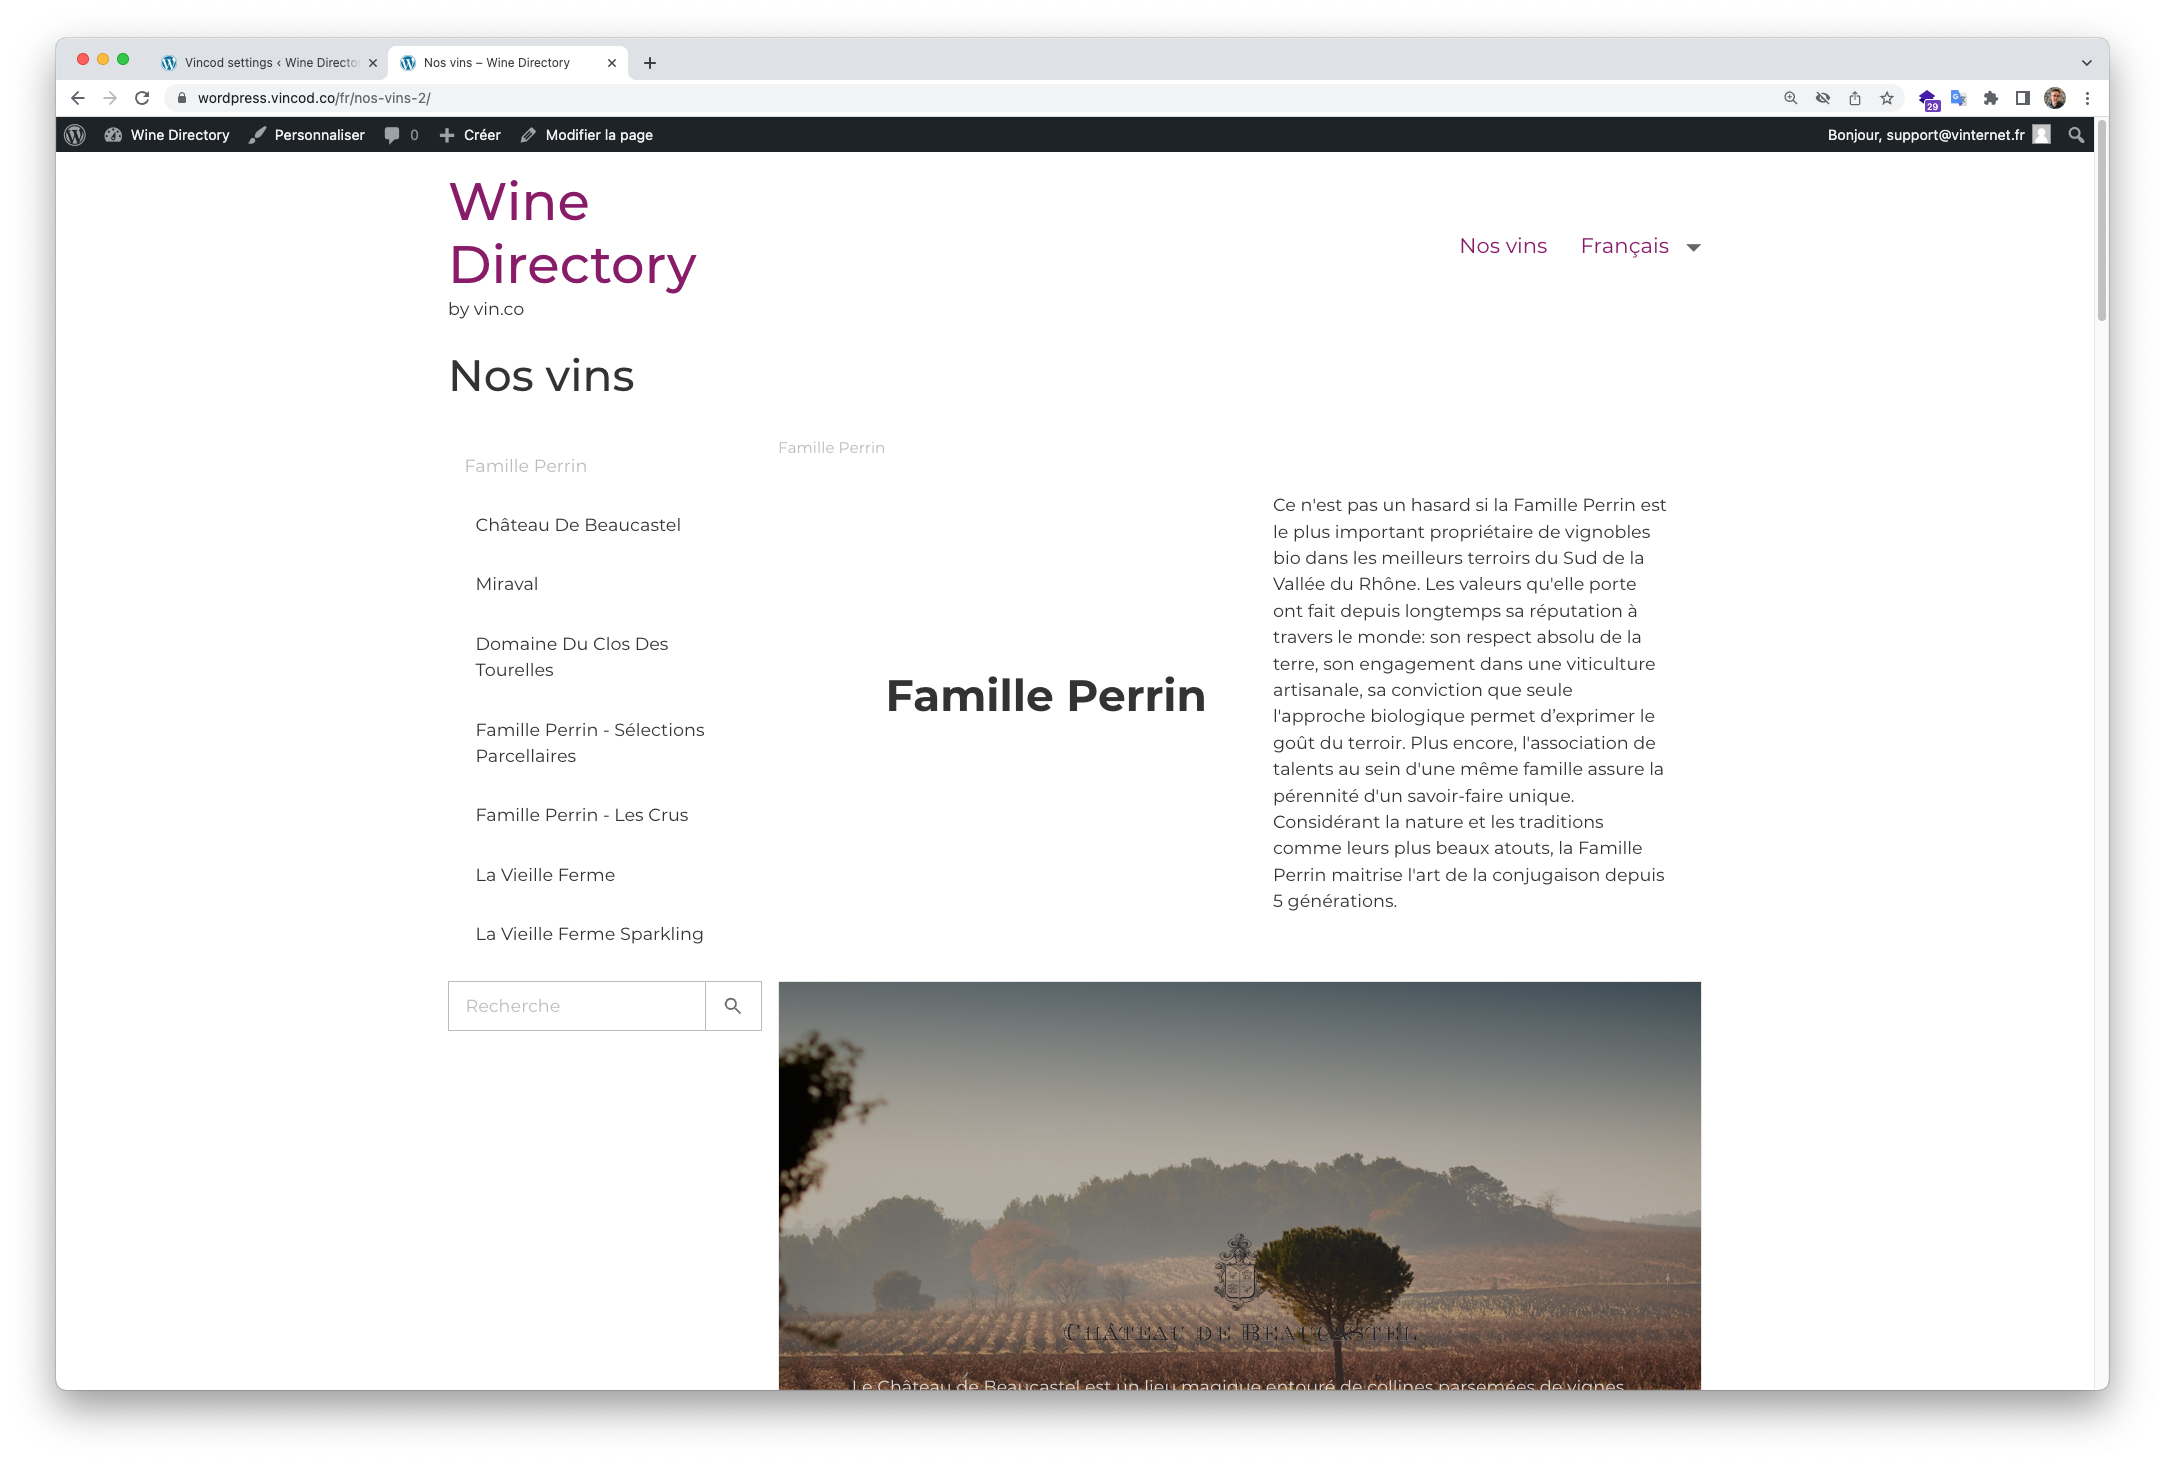Open the Google Translate extension icon
This screenshot has width=2165, height=1464.
tap(1959, 98)
